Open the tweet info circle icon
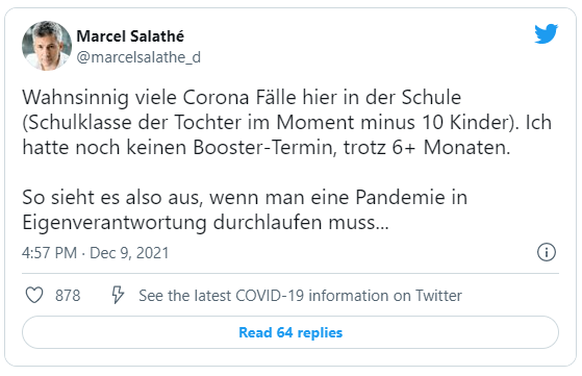The height and width of the screenshot is (376, 582). (546, 252)
